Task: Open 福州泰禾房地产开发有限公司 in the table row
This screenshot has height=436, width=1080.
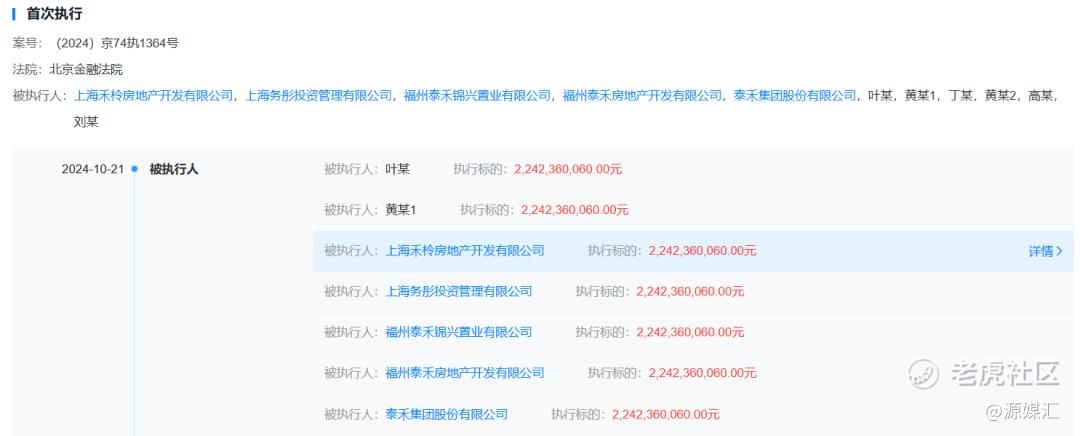Action: pos(465,373)
